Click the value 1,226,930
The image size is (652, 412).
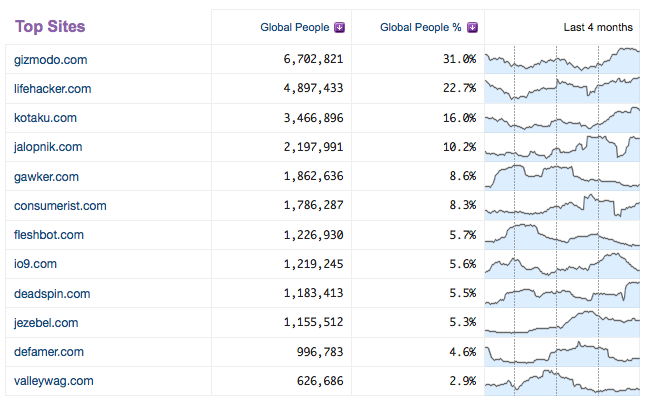[x=314, y=235]
